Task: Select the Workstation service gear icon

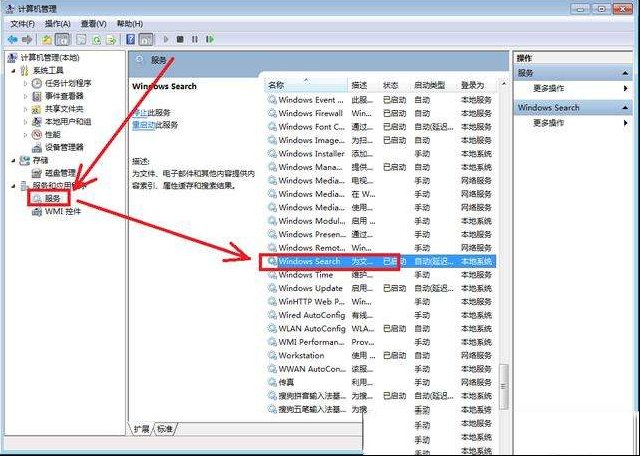Action: click(272, 356)
